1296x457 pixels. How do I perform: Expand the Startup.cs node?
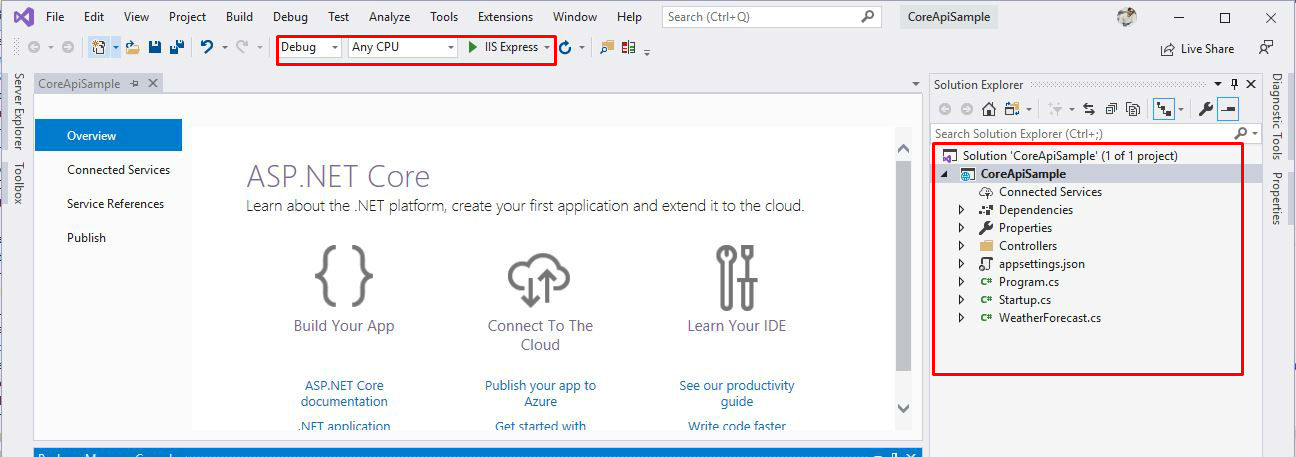pos(962,300)
